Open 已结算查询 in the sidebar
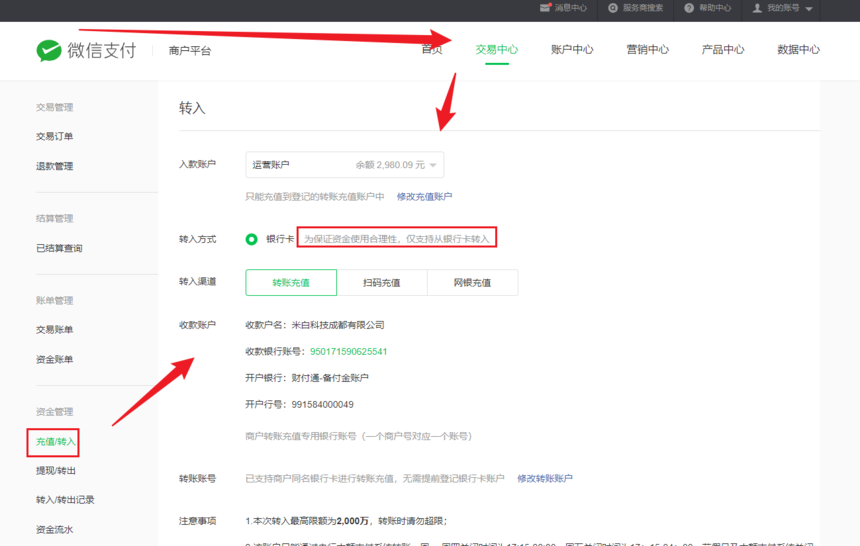The image size is (860, 546). pyautogui.click(x=59, y=248)
